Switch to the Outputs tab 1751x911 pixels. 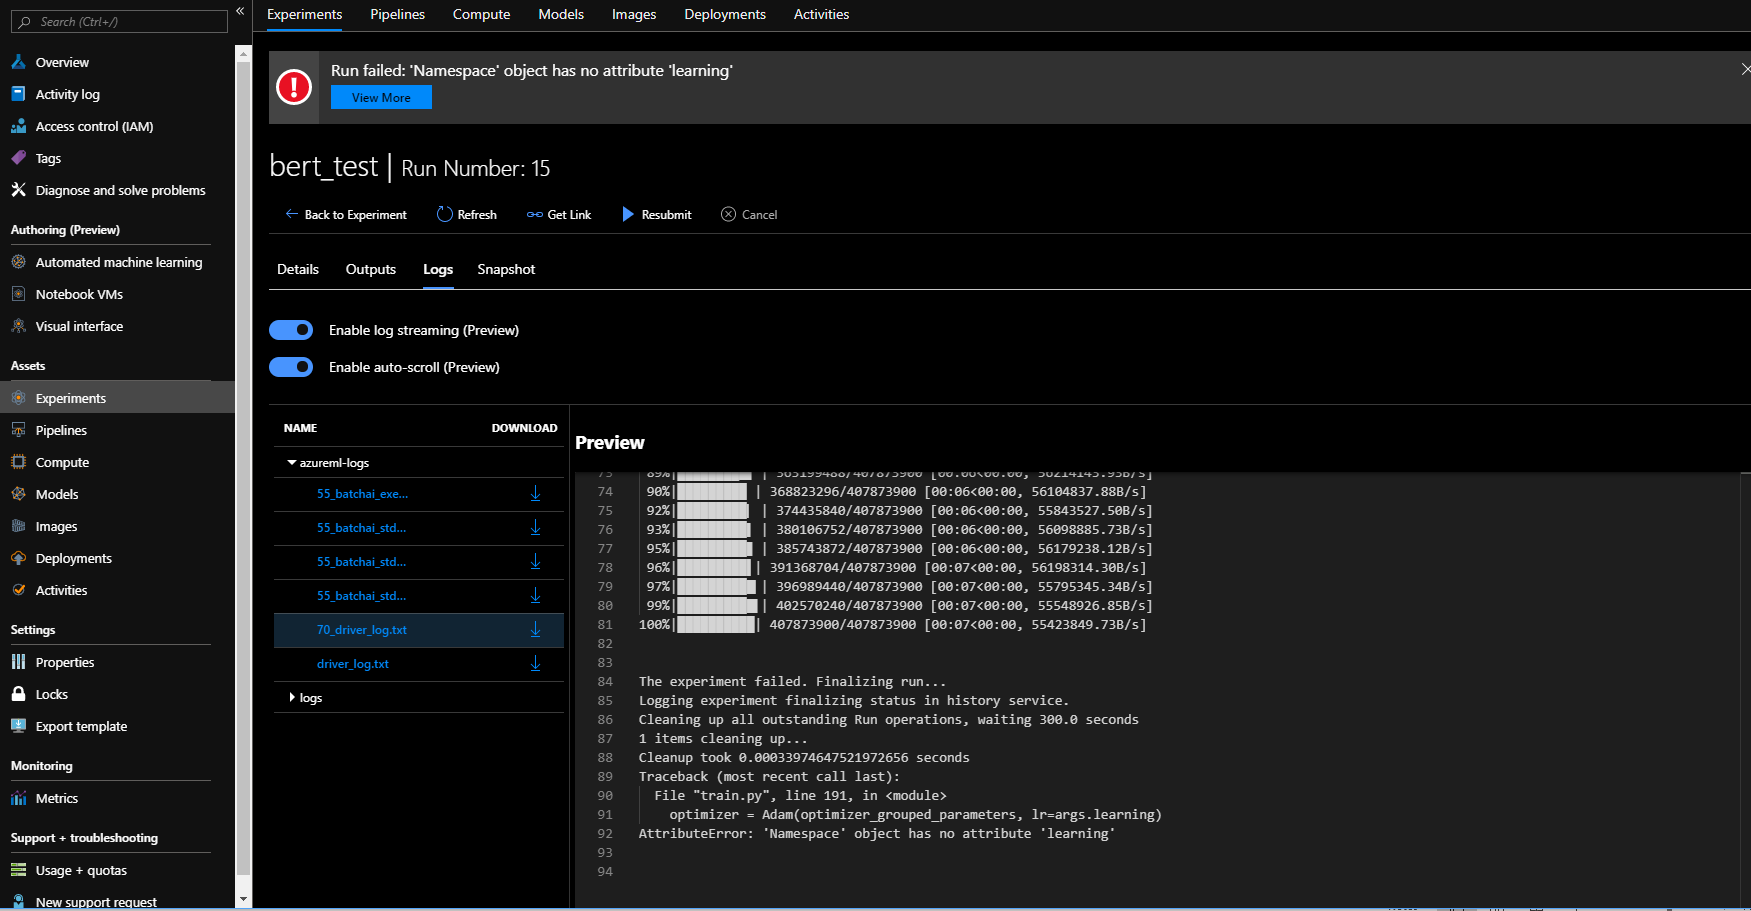[x=371, y=269]
